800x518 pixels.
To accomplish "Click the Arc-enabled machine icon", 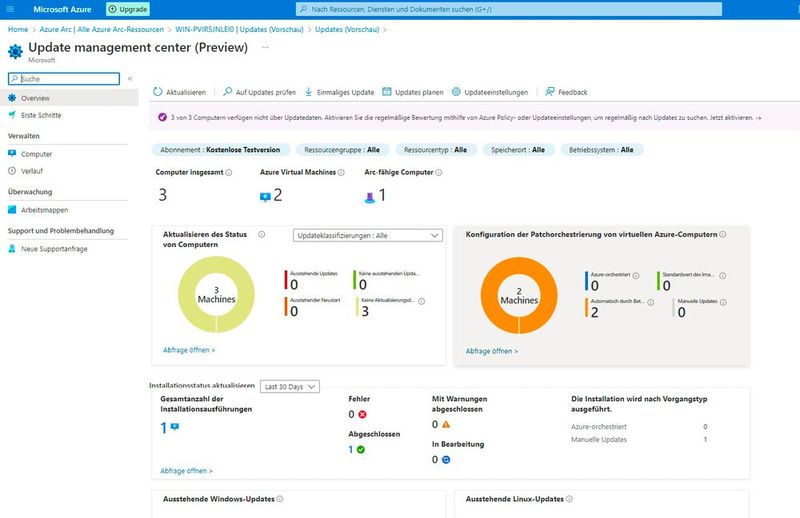I will (370, 197).
